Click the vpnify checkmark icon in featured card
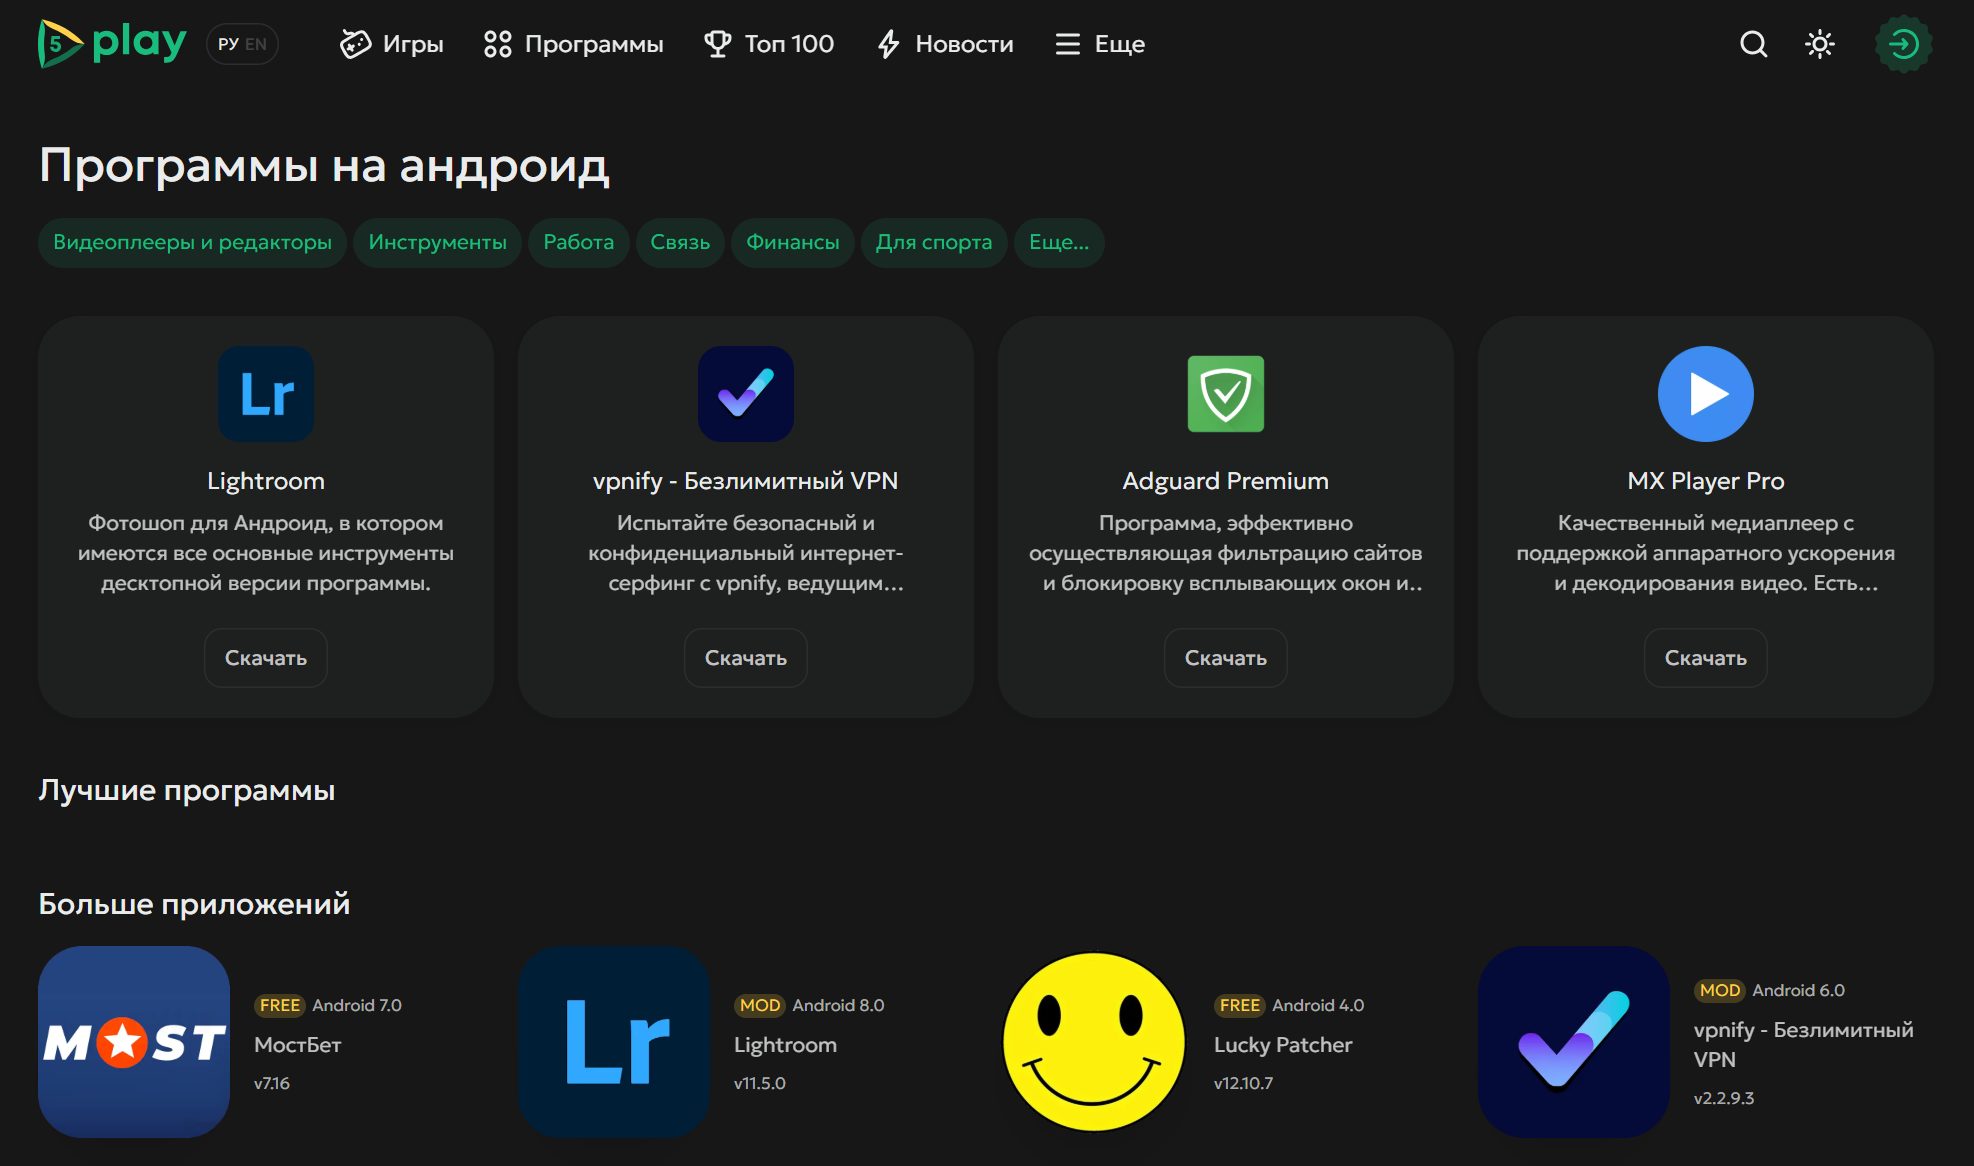 (746, 394)
